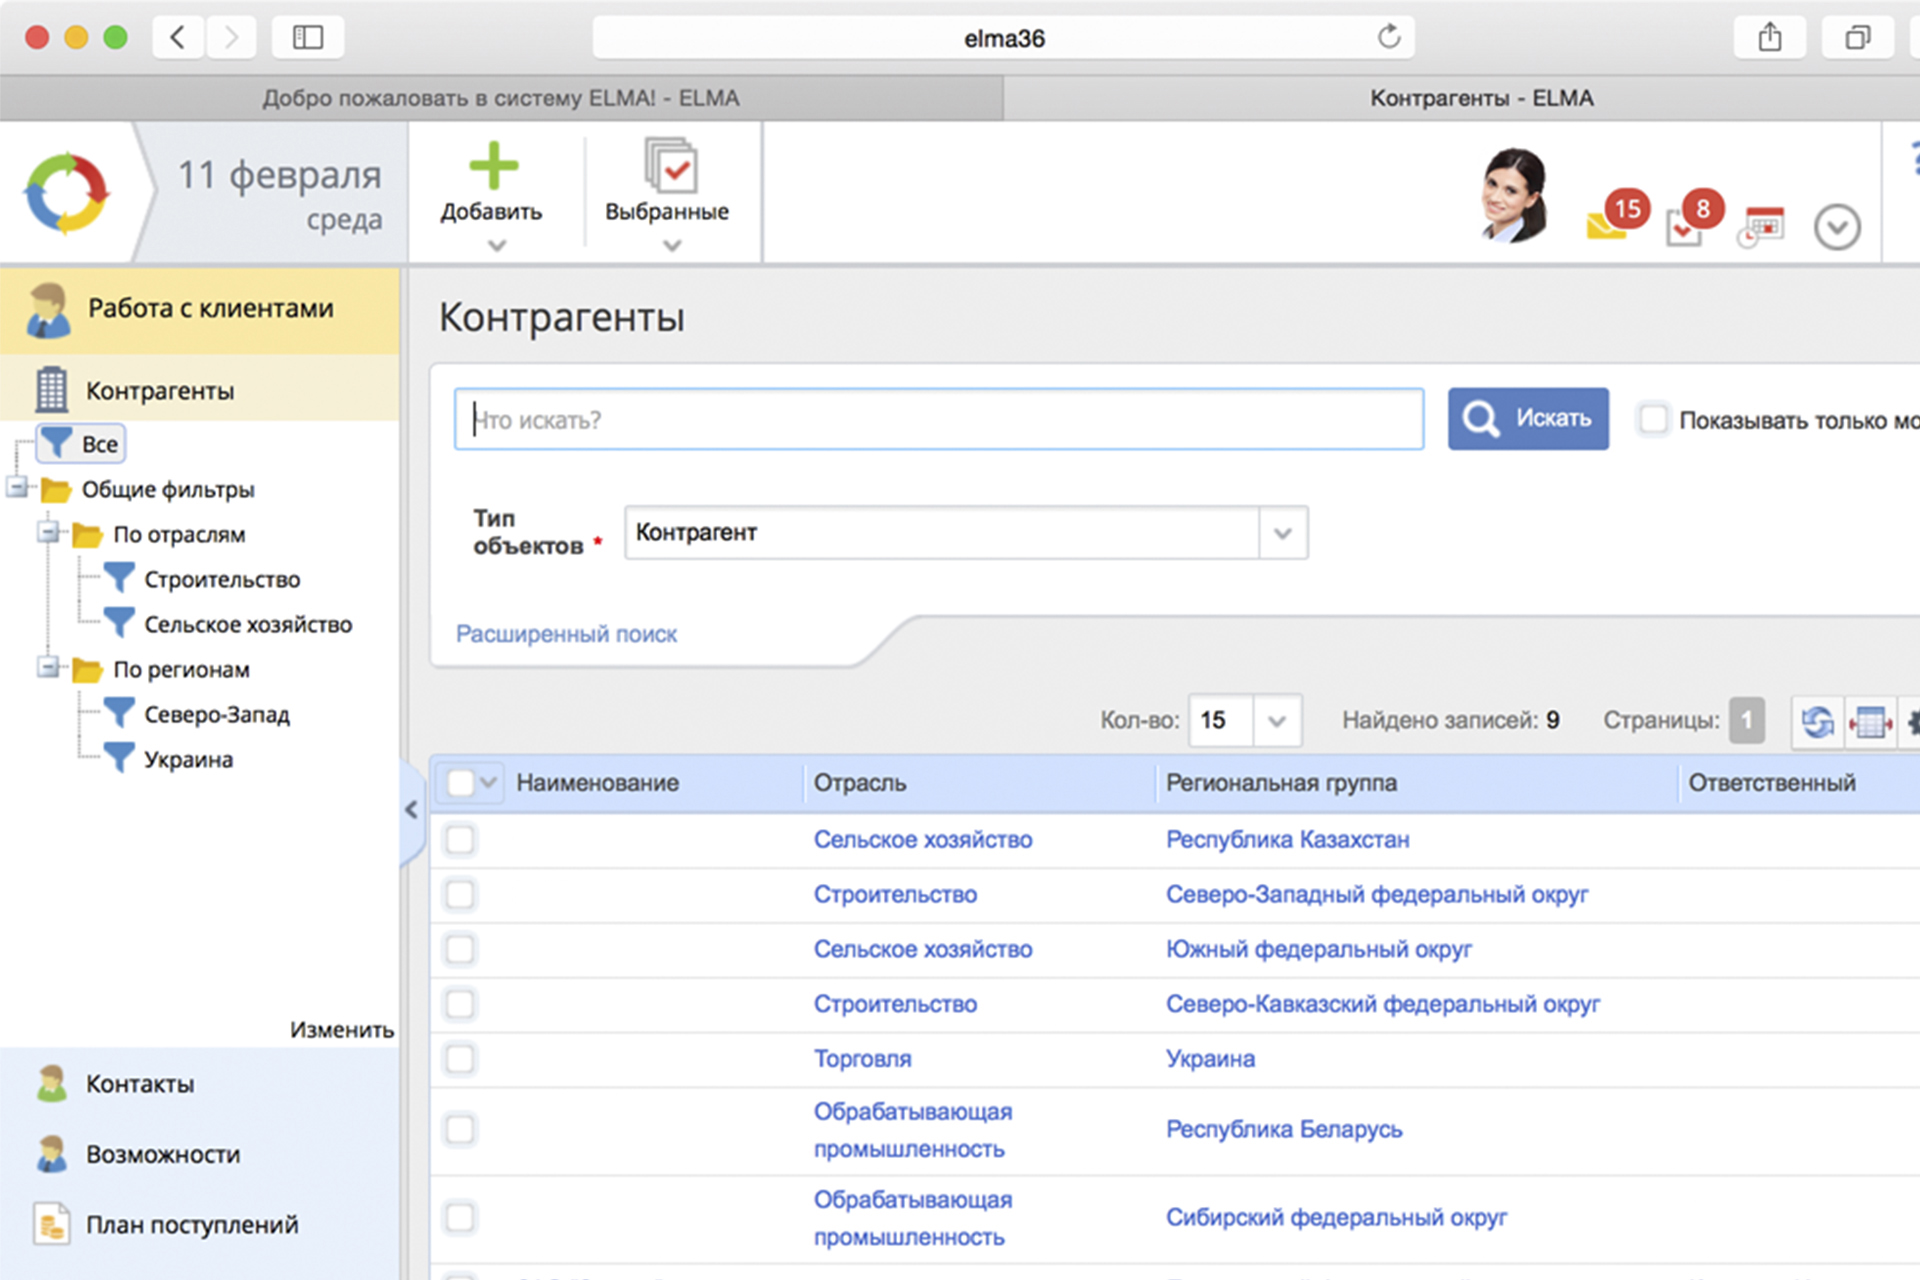This screenshot has height=1280, width=1920.
Task: Open the Тип объектов Контрагент dropdown
Action: pos(1282,533)
